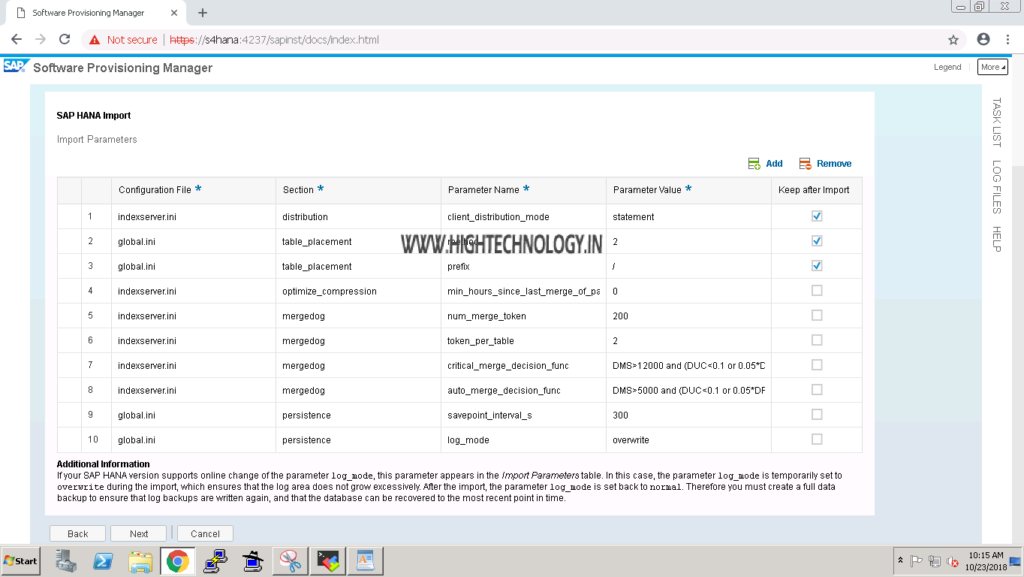This screenshot has width=1024, height=577.
Task: Select the row selector of row 10
Action: (x=69, y=439)
